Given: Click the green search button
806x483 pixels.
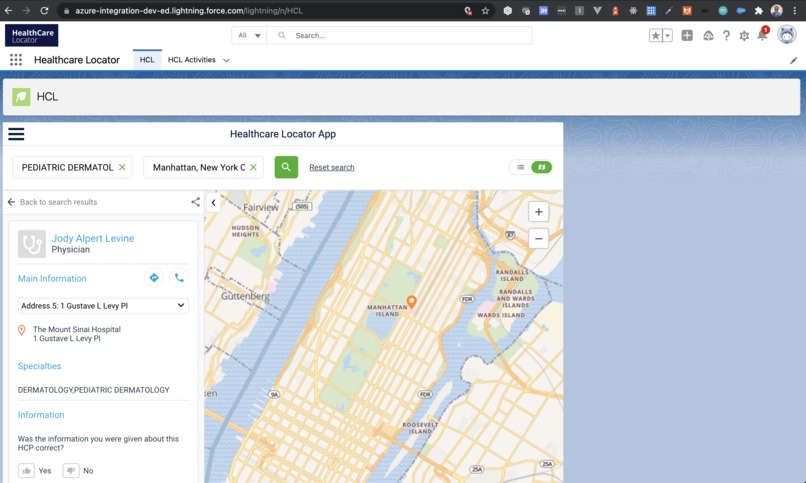Looking at the screenshot, I should [286, 167].
